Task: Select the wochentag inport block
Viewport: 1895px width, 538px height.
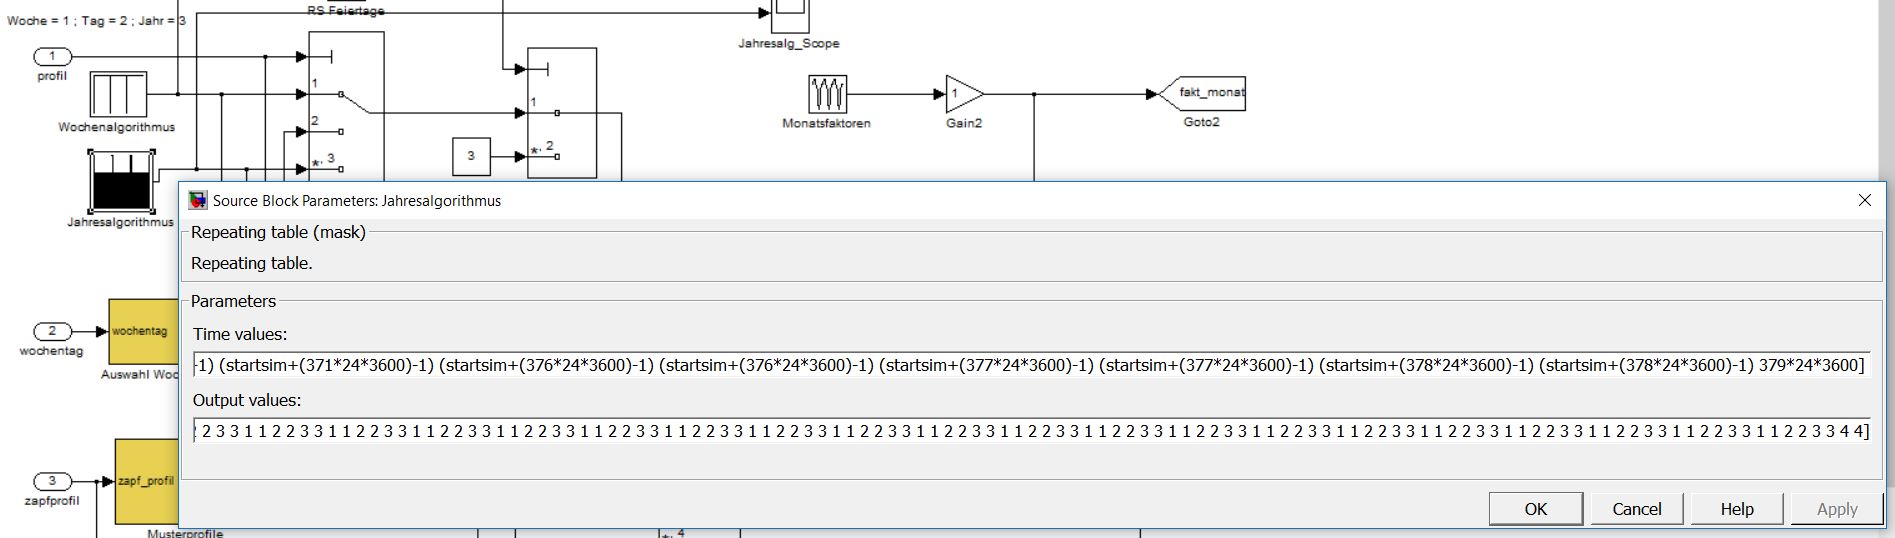Action: click(52, 331)
